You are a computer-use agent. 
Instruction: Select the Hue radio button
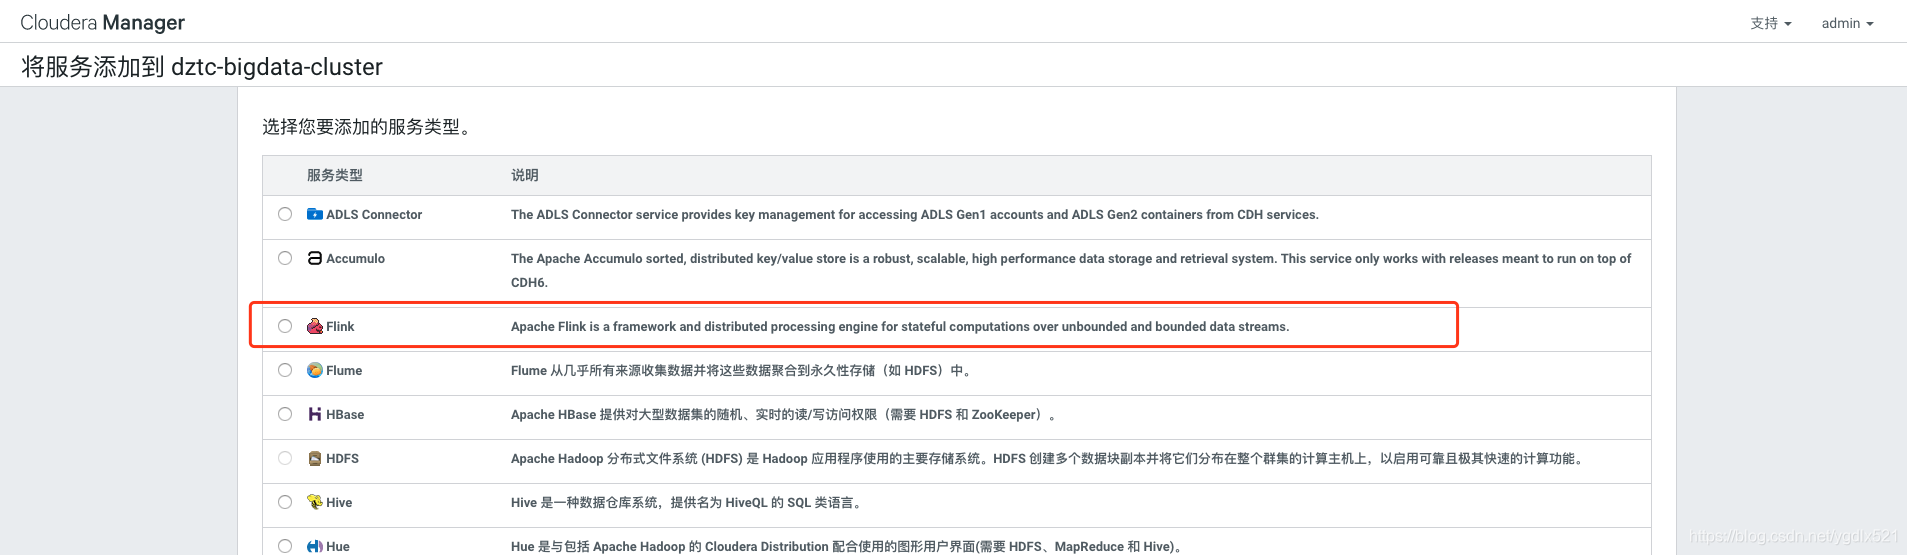pyautogui.click(x=285, y=546)
